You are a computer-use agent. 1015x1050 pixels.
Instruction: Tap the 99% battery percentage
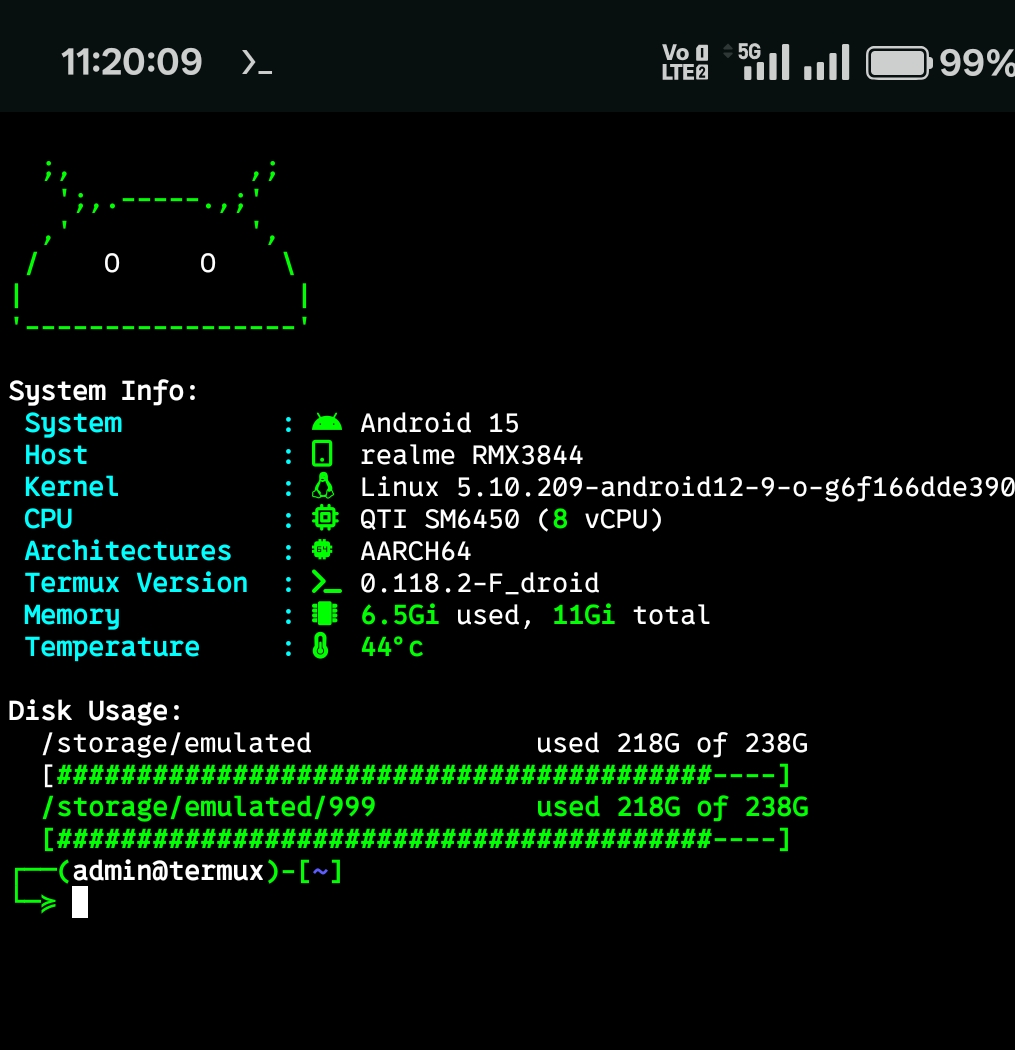coord(977,63)
